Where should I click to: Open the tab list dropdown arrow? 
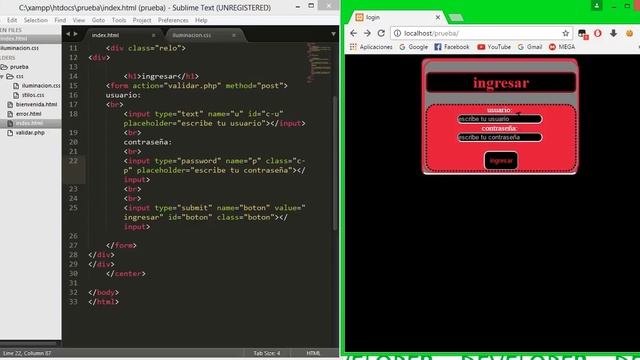tap(333, 34)
